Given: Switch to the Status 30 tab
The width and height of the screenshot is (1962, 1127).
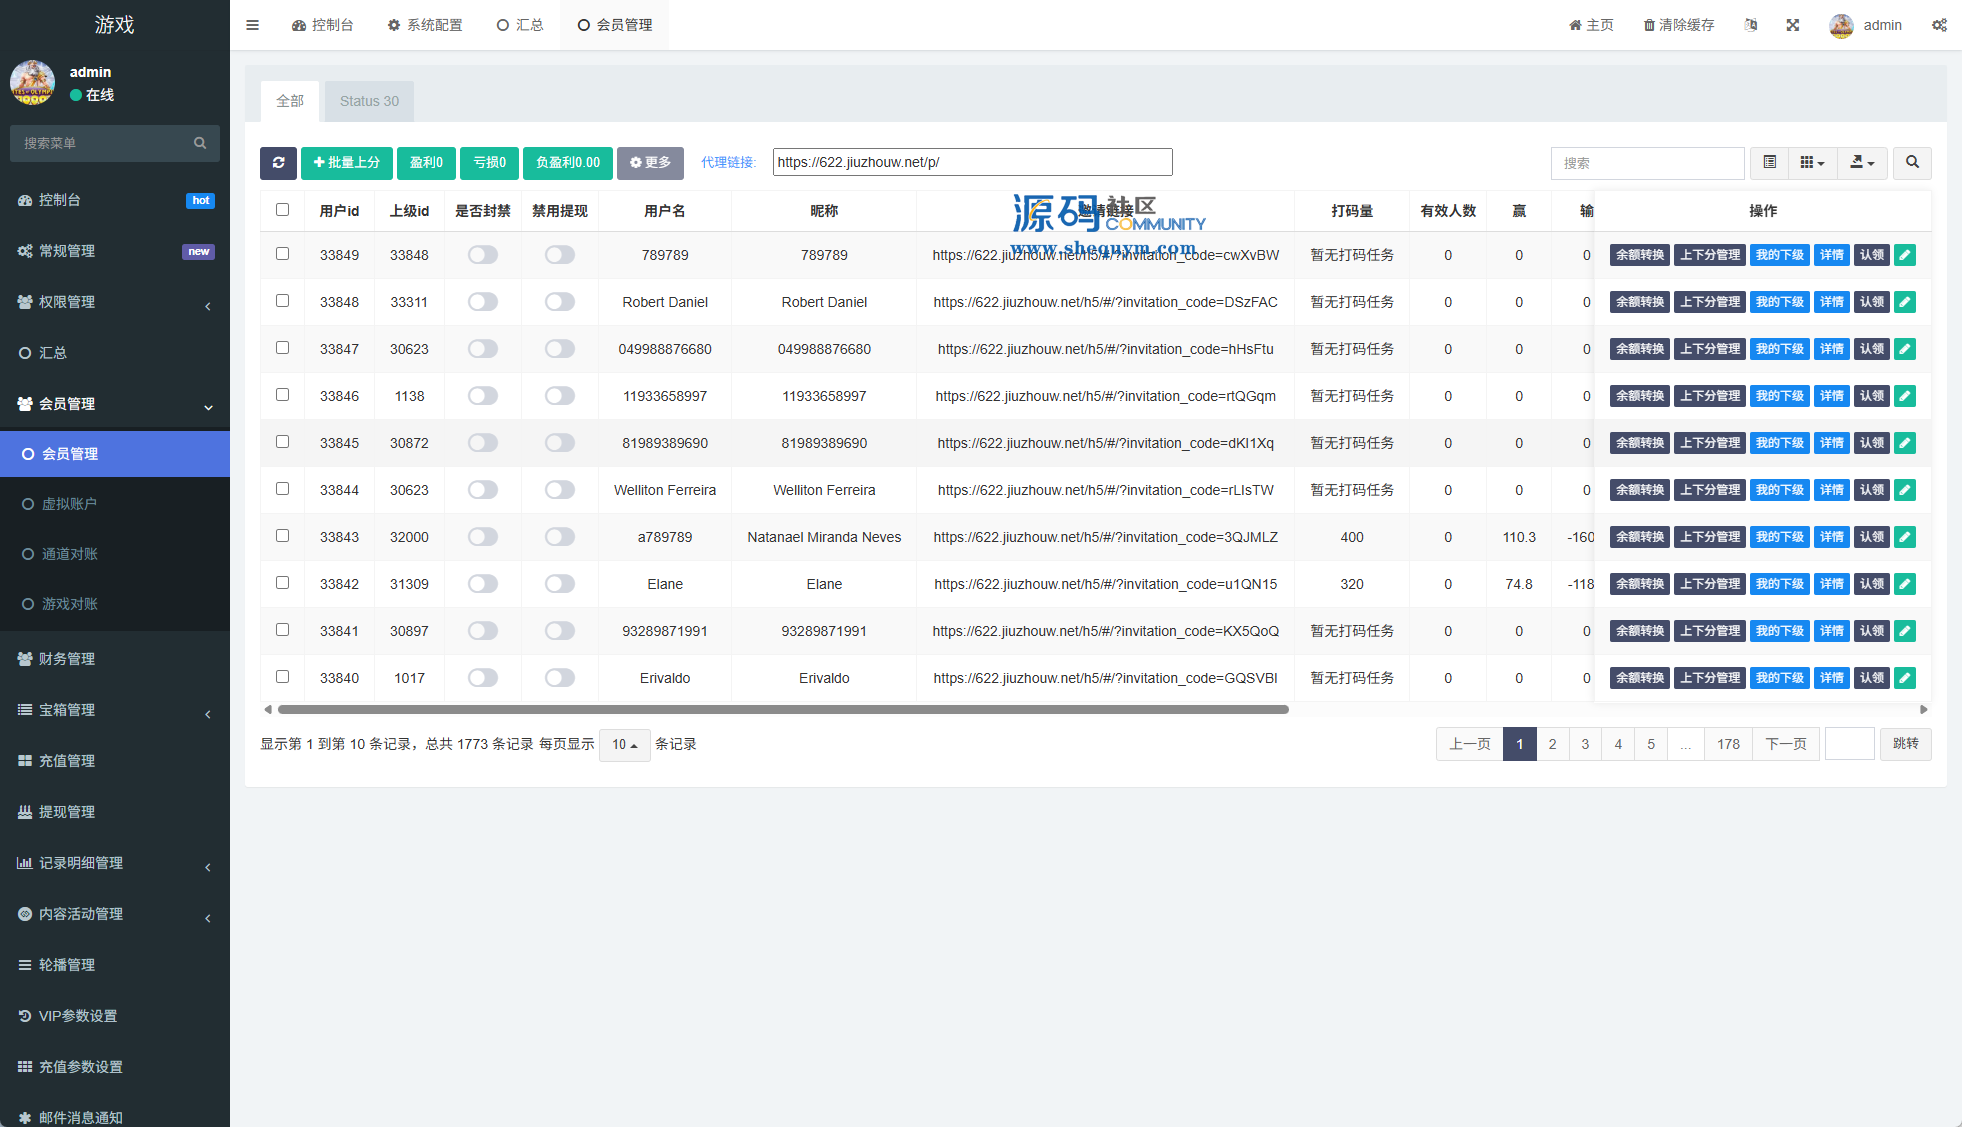Looking at the screenshot, I should click(369, 101).
